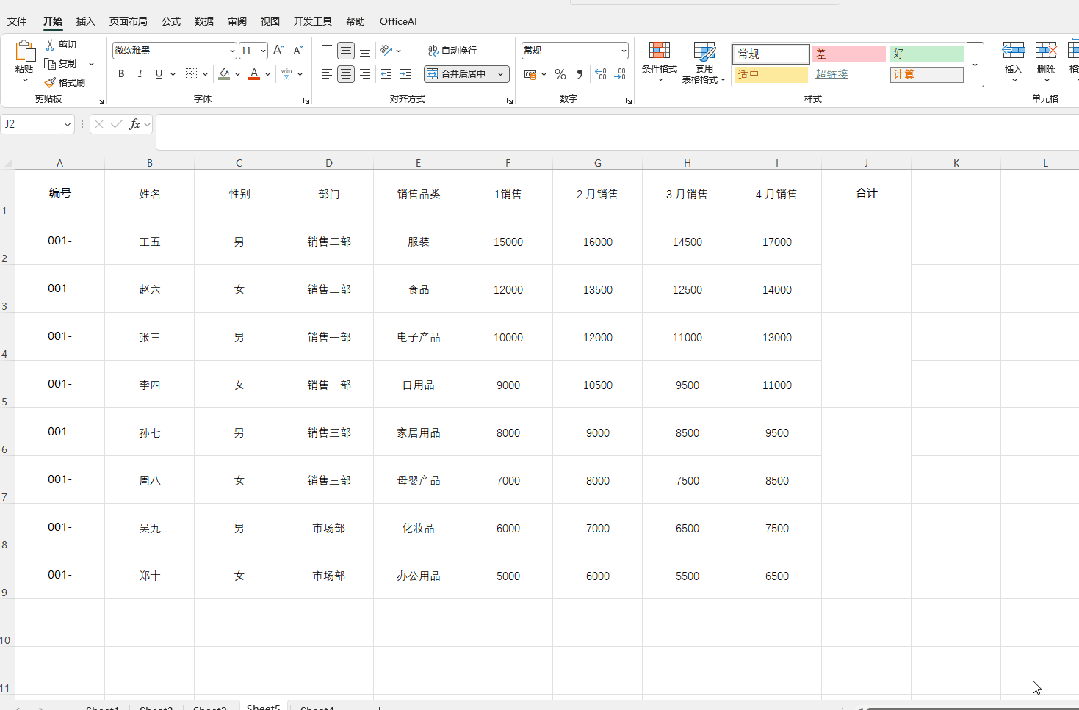Screen dimensions: 1079x710
Task: Align text to bottom of cell
Action: [x=365, y=50]
